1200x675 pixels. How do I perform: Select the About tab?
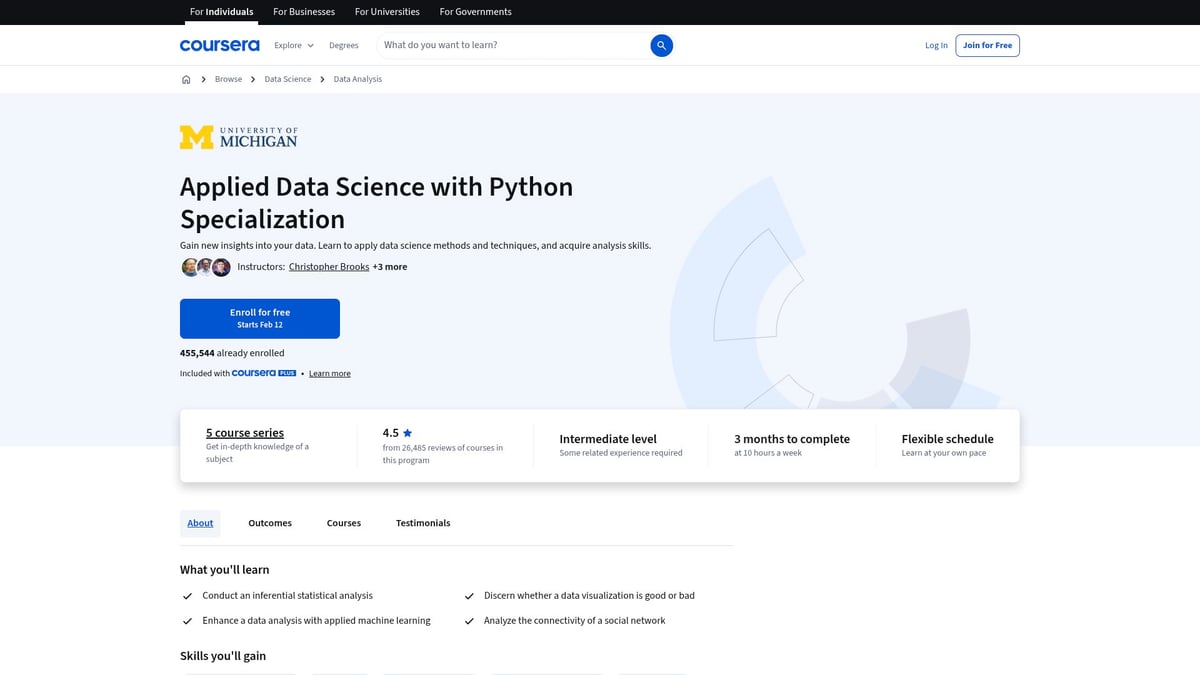point(200,523)
